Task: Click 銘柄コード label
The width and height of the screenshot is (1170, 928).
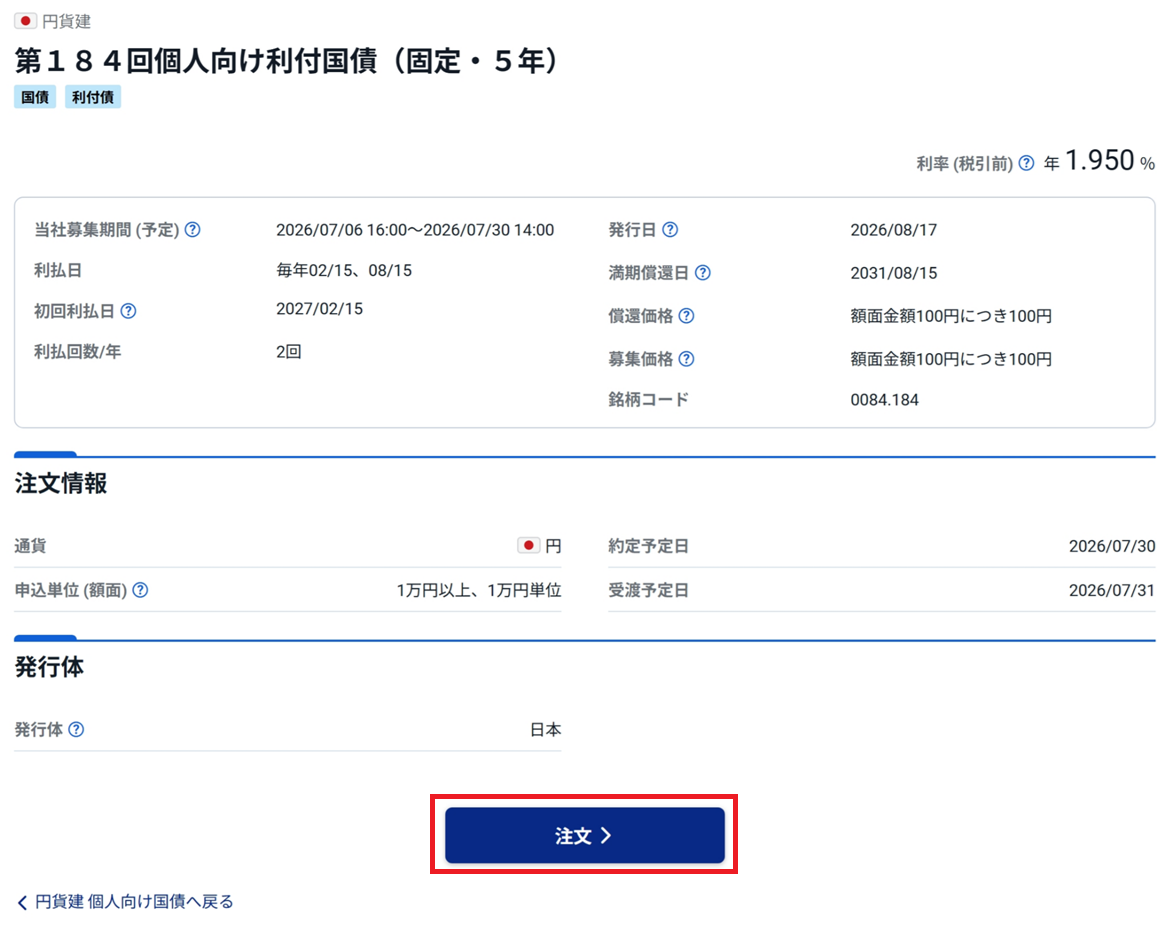Action: 648,400
